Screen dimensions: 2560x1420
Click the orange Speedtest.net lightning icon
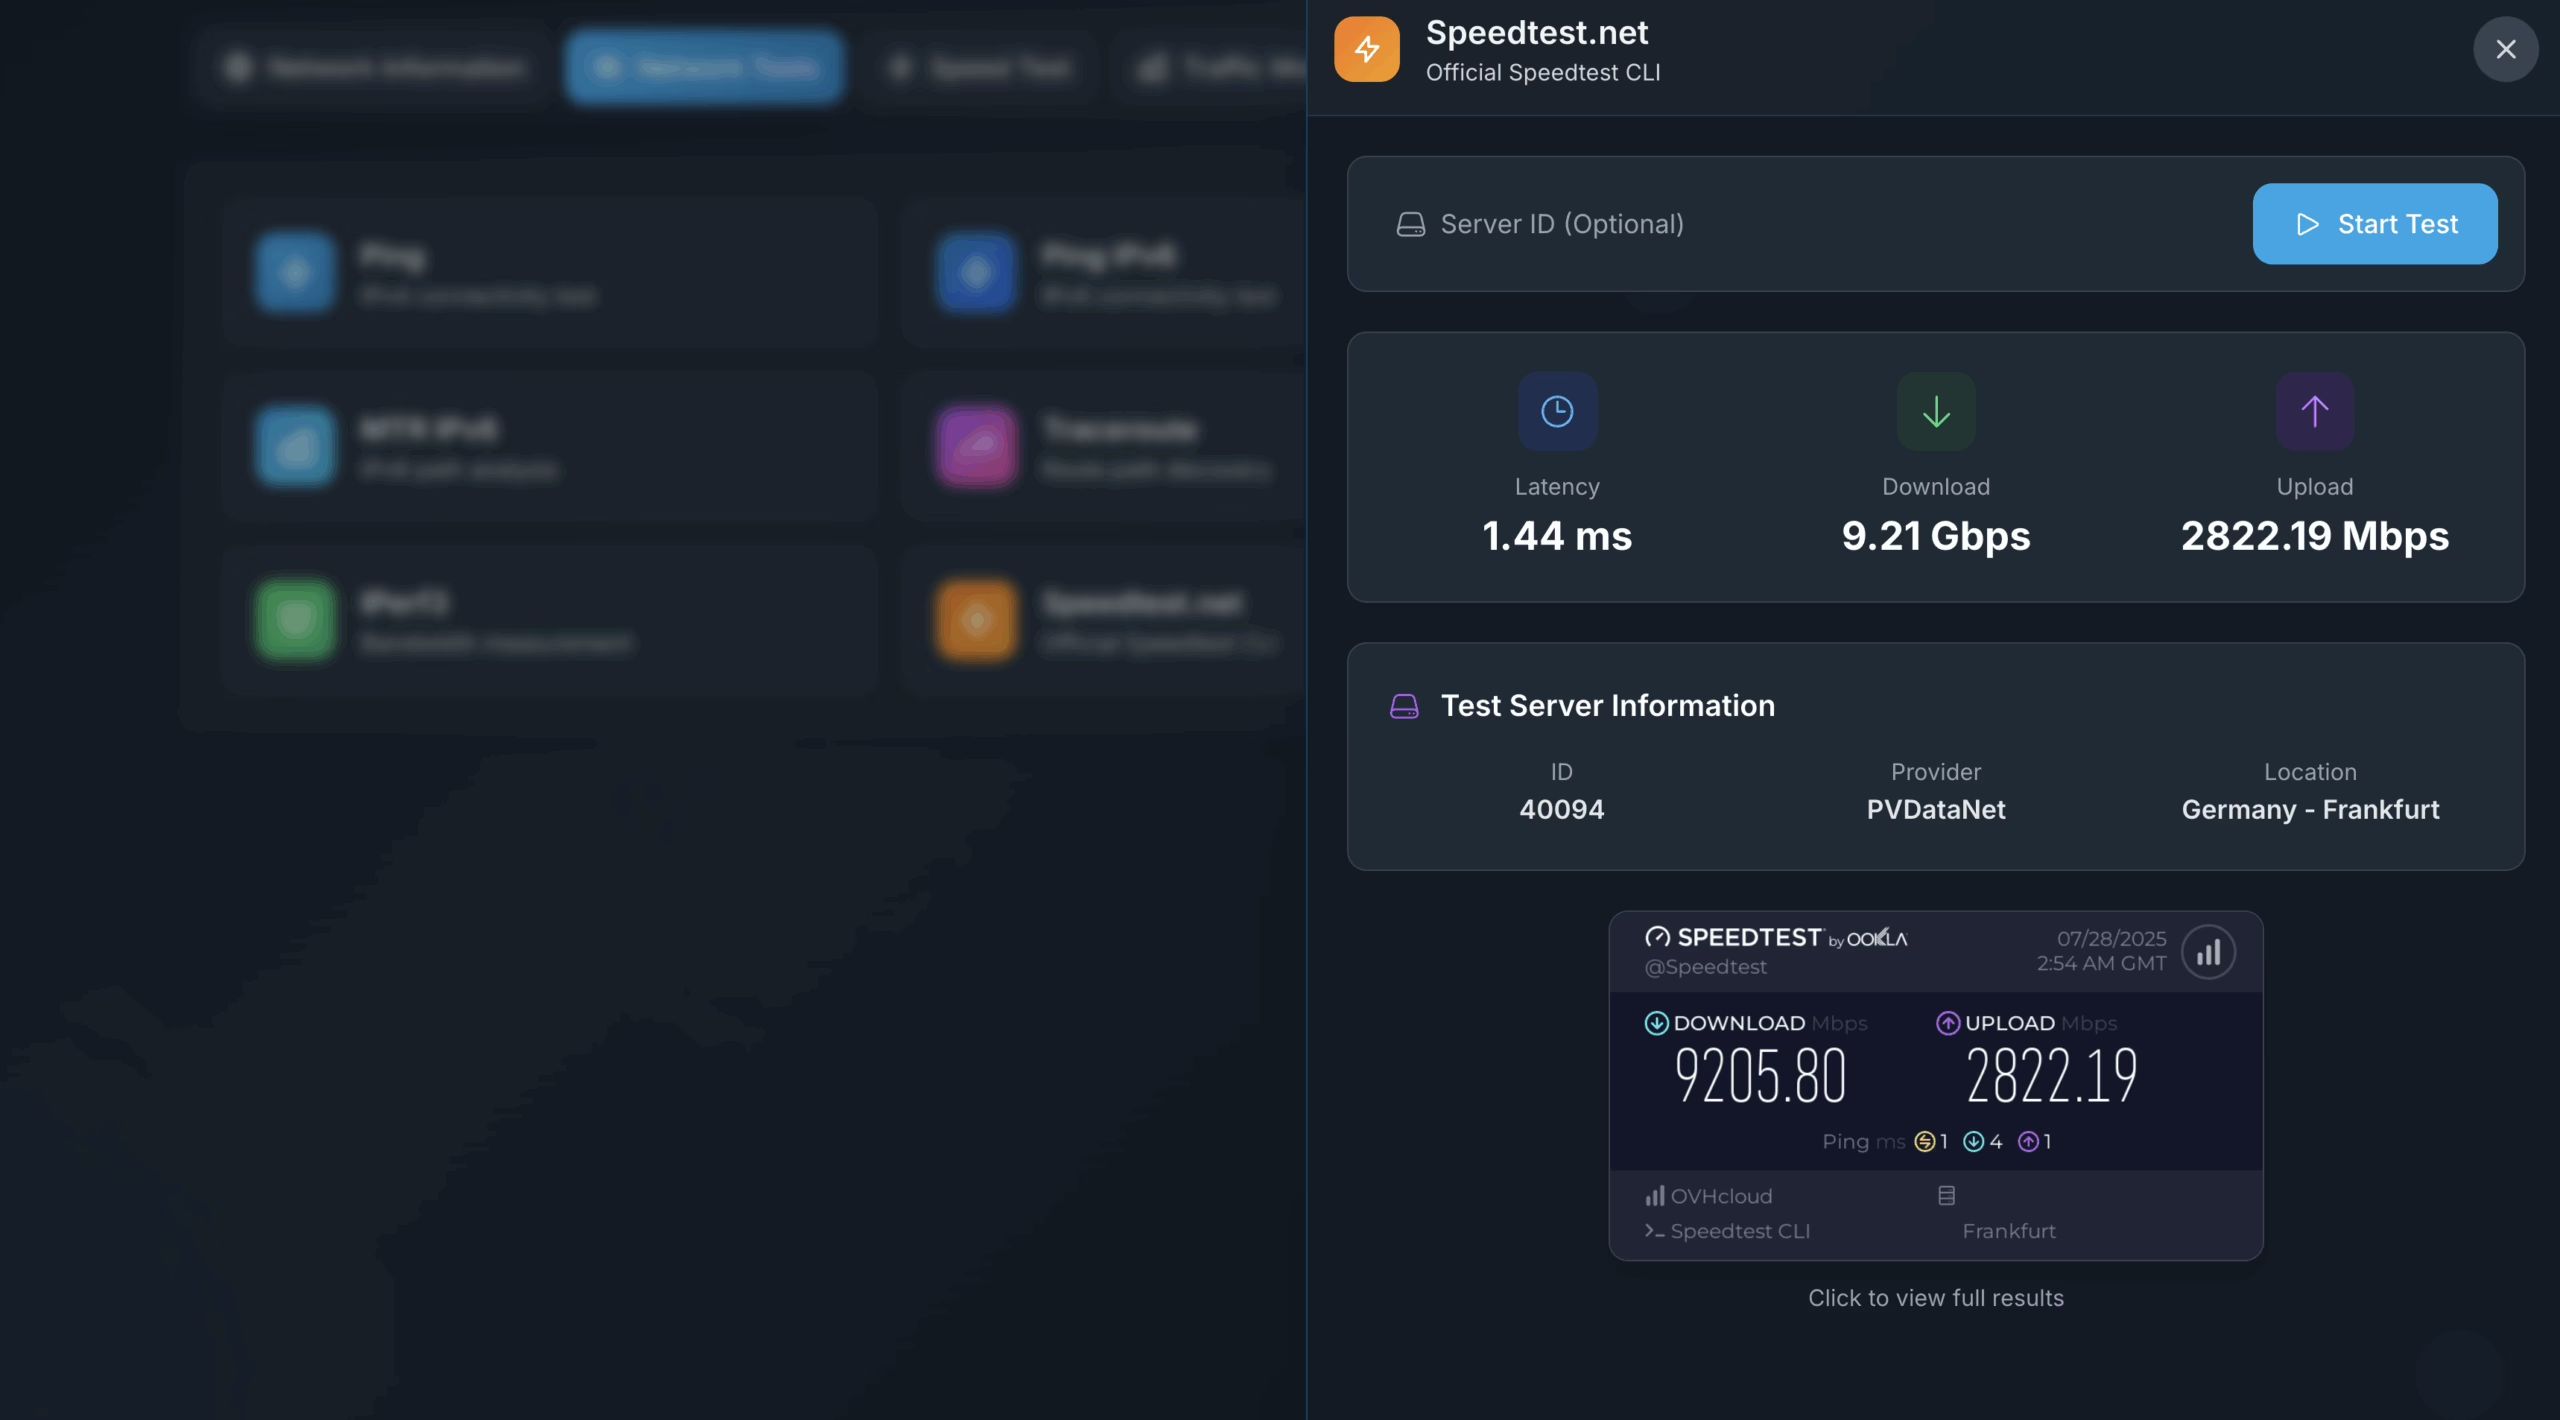pos(1366,49)
